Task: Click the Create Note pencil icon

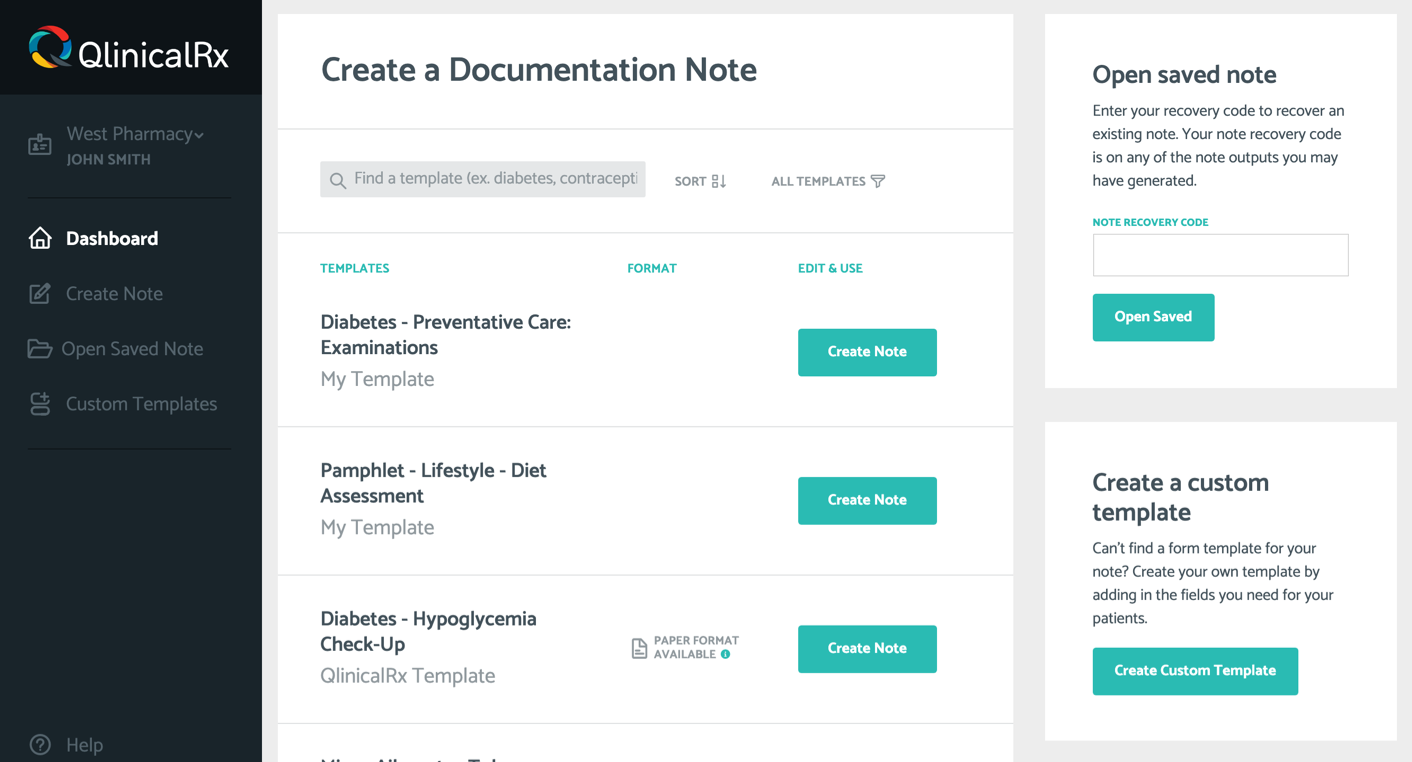Action: pos(40,294)
